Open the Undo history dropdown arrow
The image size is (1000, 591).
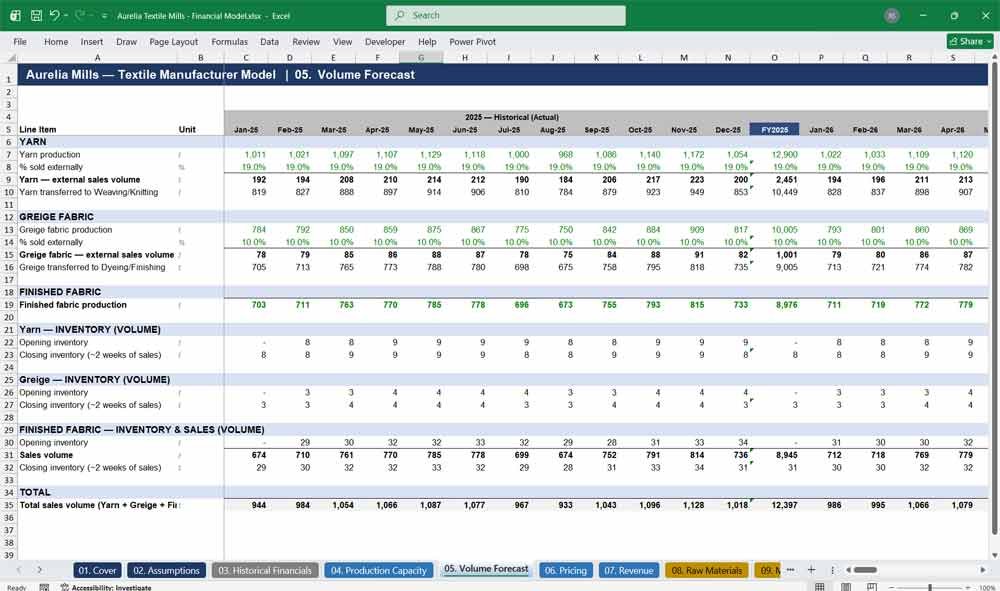[x=66, y=16]
